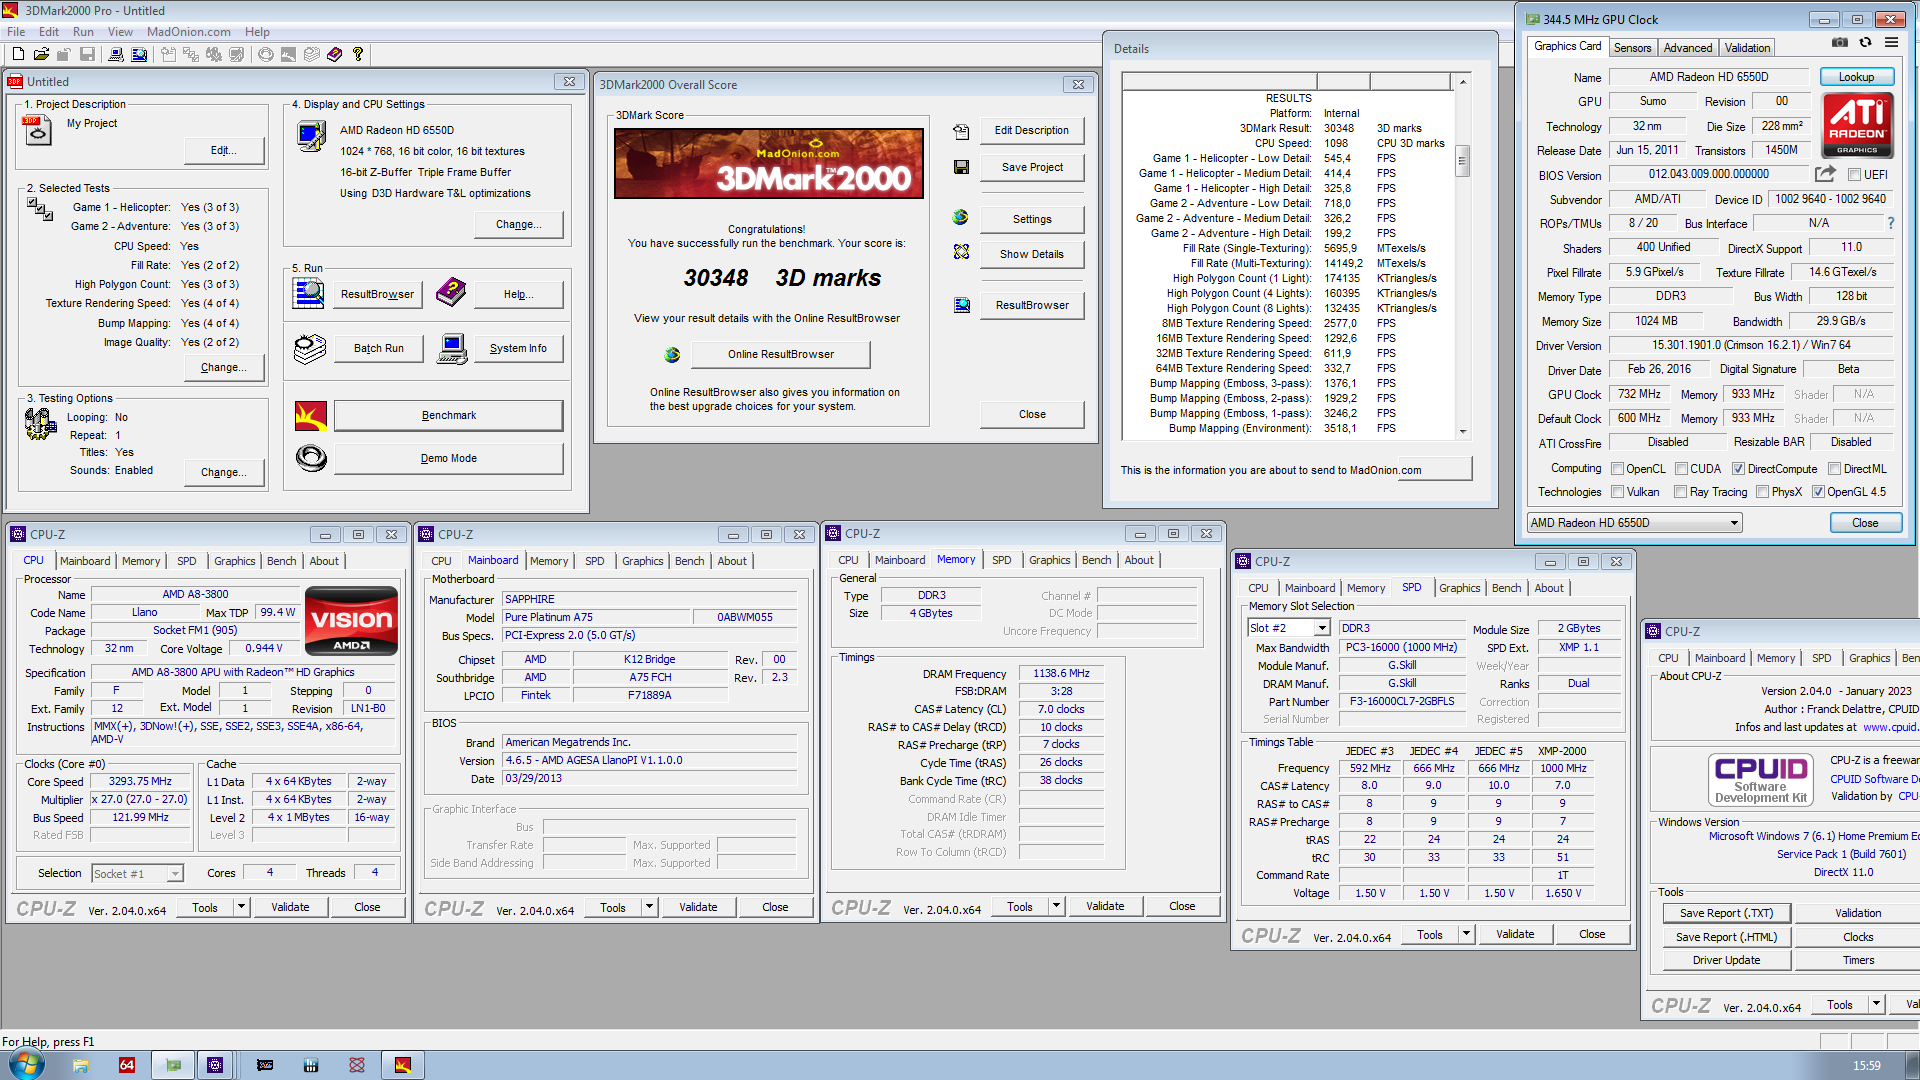This screenshot has width=1920, height=1080.
Task: Click the BIOS export share icon in GPU-Z
Action: (x=1825, y=174)
